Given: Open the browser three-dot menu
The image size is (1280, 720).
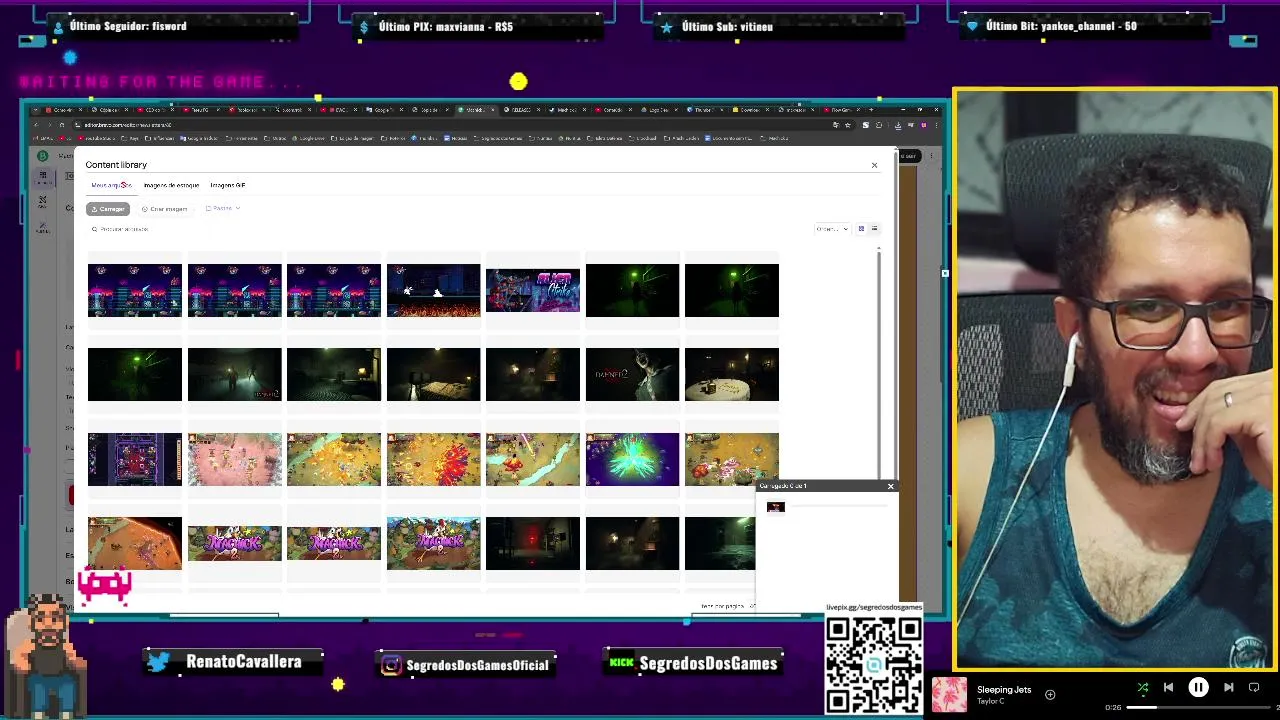Looking at the screenshot, I should (x=937, y=125).
